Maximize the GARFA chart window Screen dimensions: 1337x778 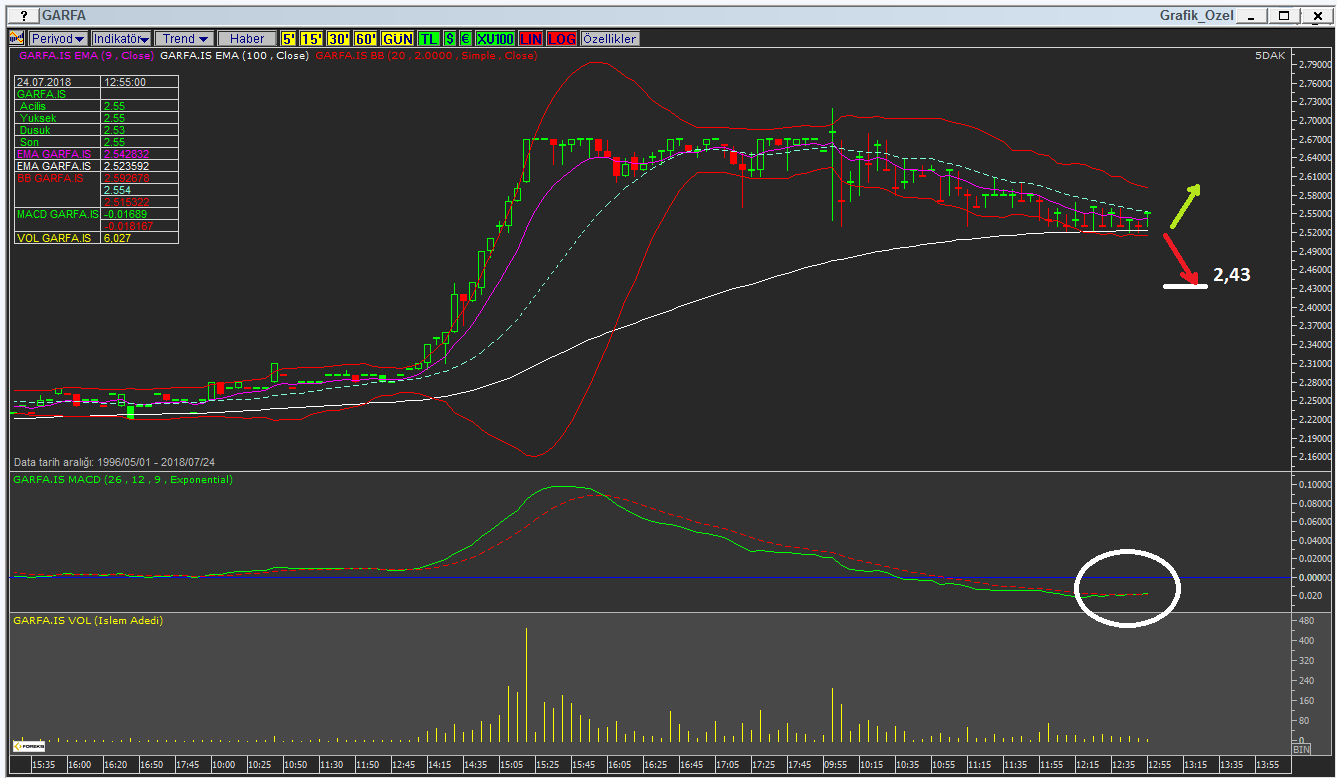point(1285,15)
